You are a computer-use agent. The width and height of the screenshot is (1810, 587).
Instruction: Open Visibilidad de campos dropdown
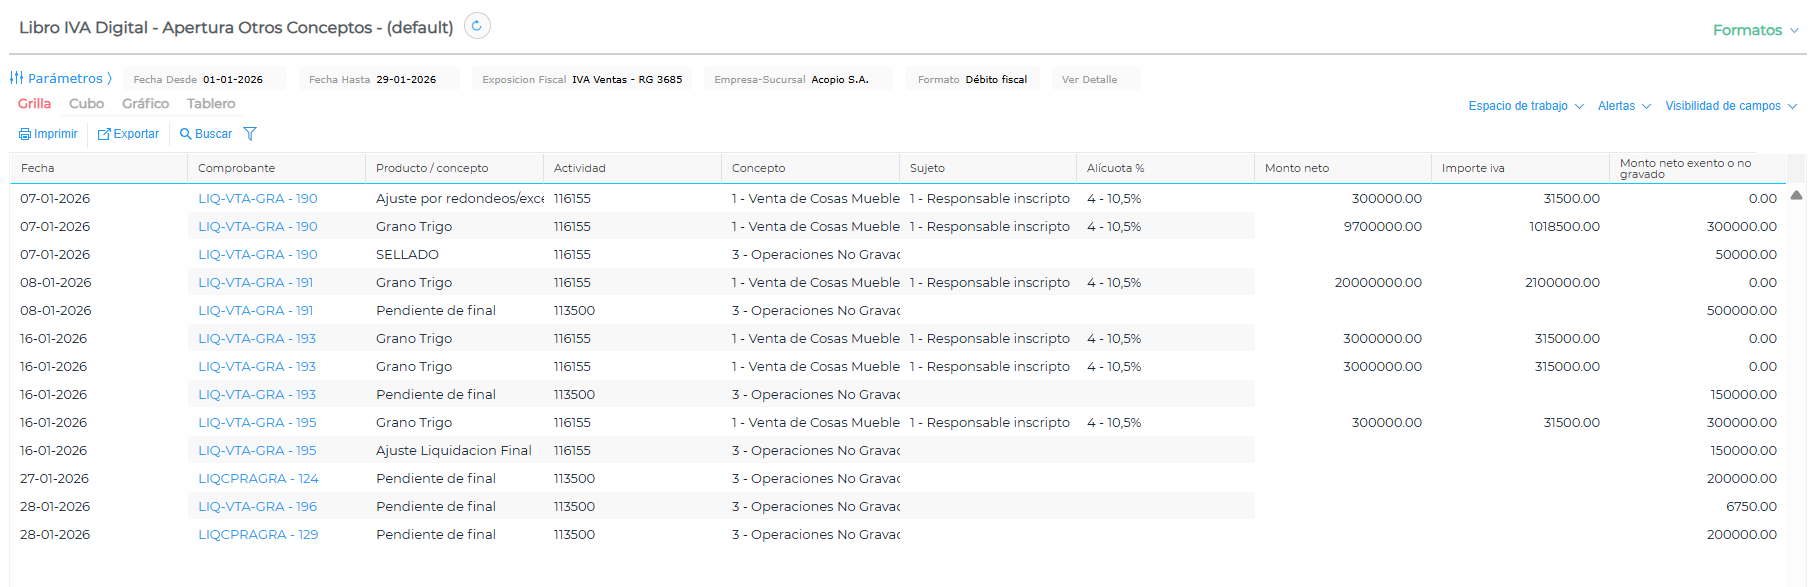click(x=1730, y=106)
